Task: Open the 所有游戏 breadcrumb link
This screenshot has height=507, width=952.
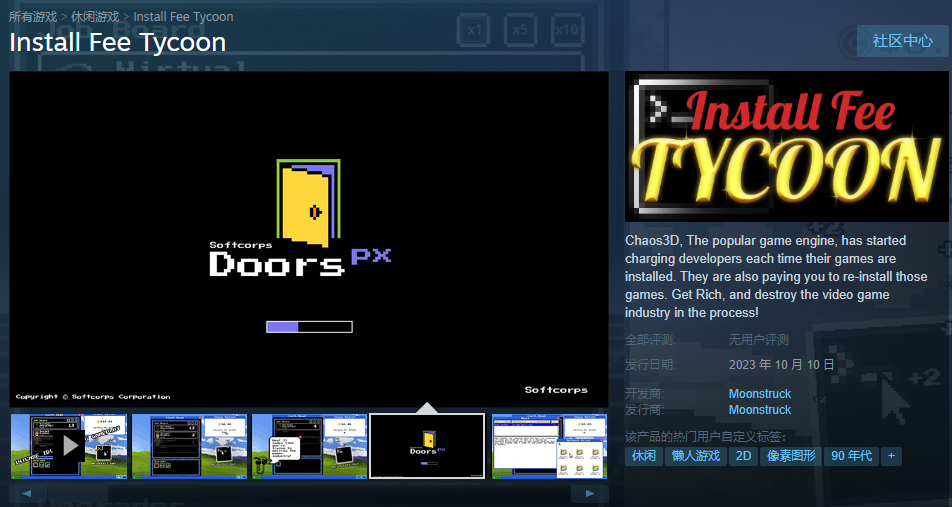Action: (33, 16)
